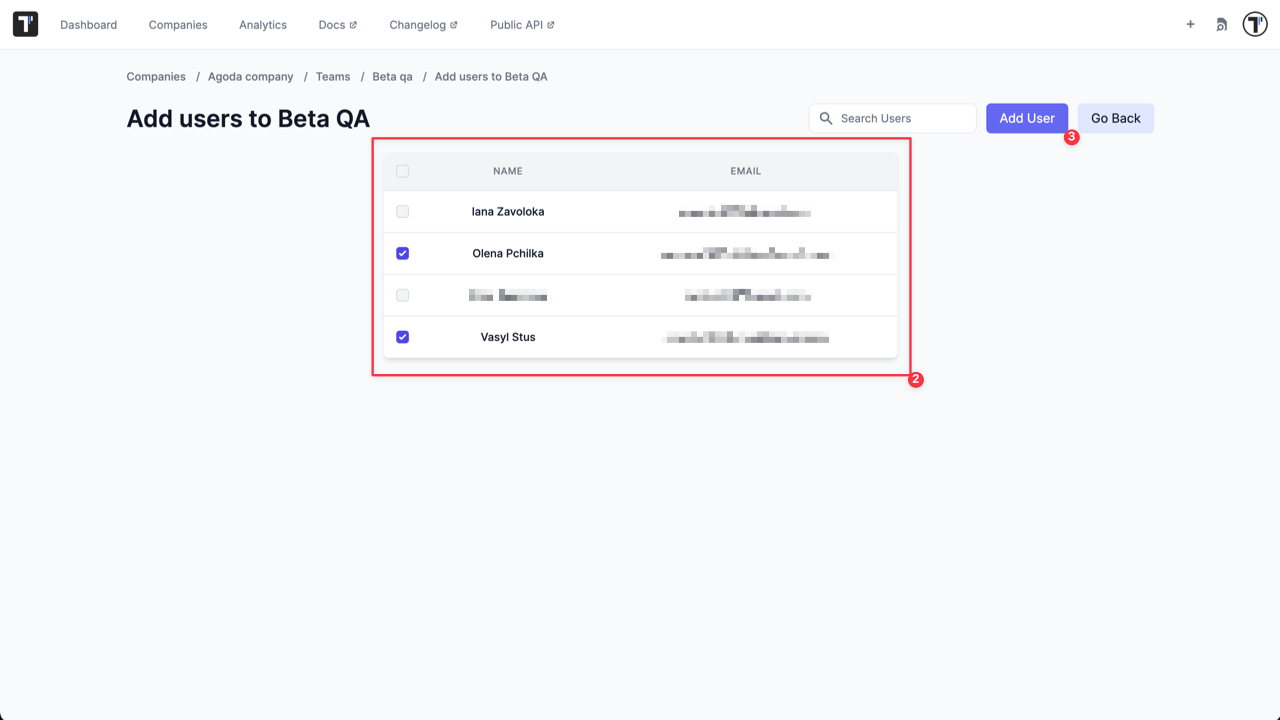1280x720 pixels.
Task: Open the Beta qa breadcrumb link
Action: 391,76
